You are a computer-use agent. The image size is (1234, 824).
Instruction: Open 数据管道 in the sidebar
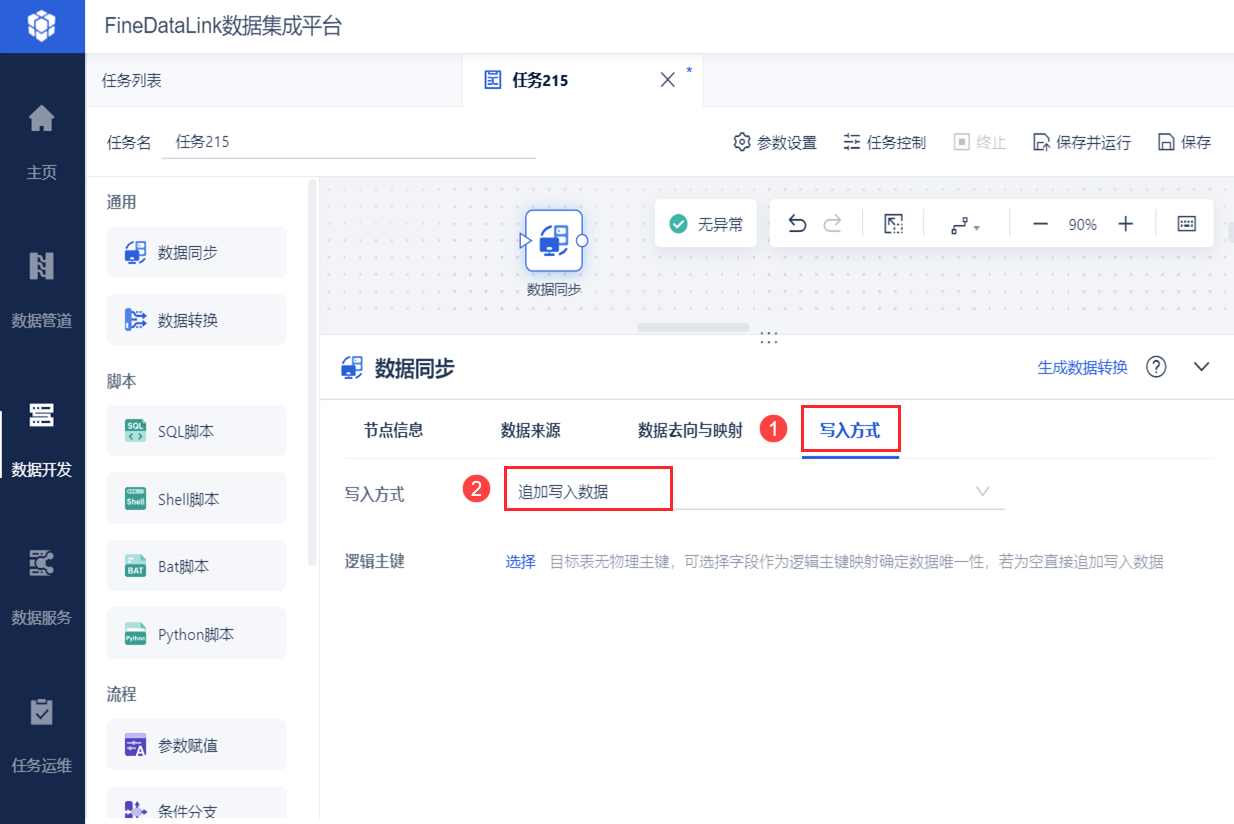[42, 291]
